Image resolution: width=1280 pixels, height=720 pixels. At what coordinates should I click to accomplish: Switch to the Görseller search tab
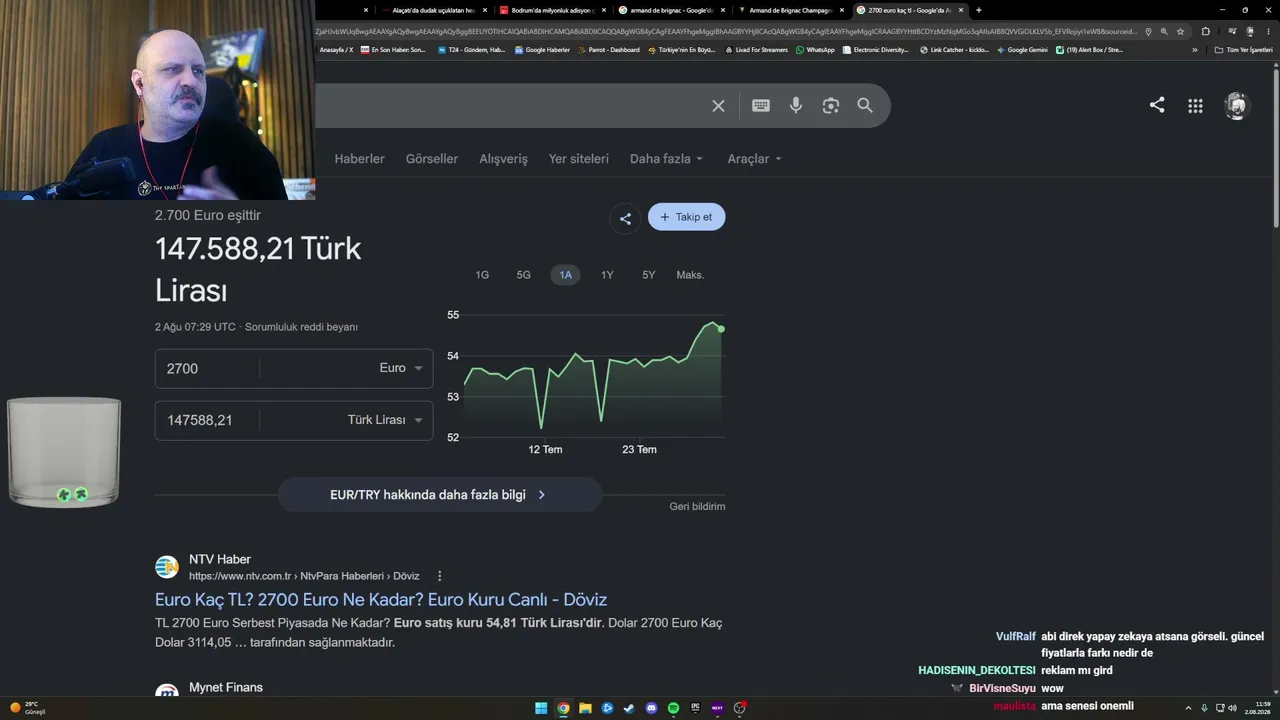pos(432,159)
